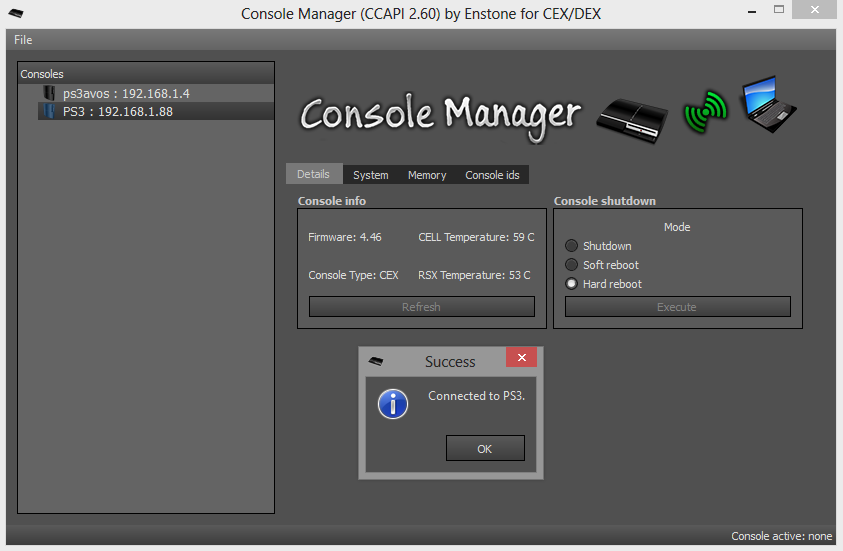Click the Connected to PS3. message

476,396
